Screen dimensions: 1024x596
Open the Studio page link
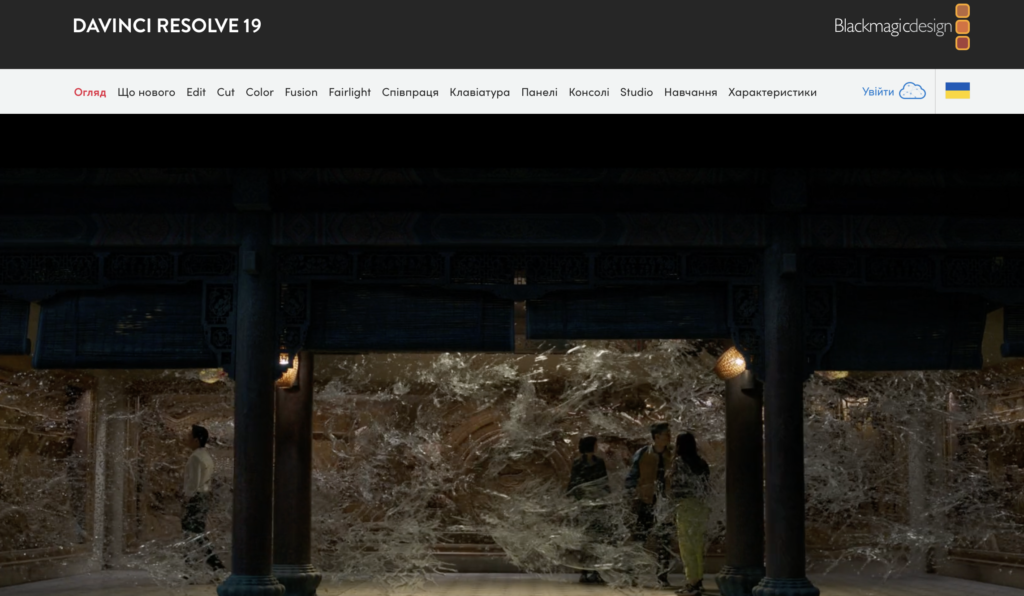coord(636,92)
